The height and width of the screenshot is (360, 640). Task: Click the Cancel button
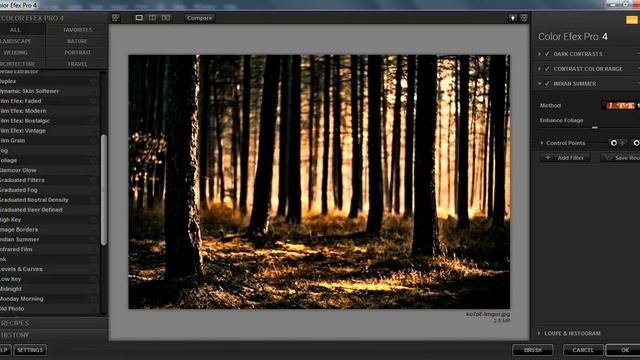(x=583, y=350)
